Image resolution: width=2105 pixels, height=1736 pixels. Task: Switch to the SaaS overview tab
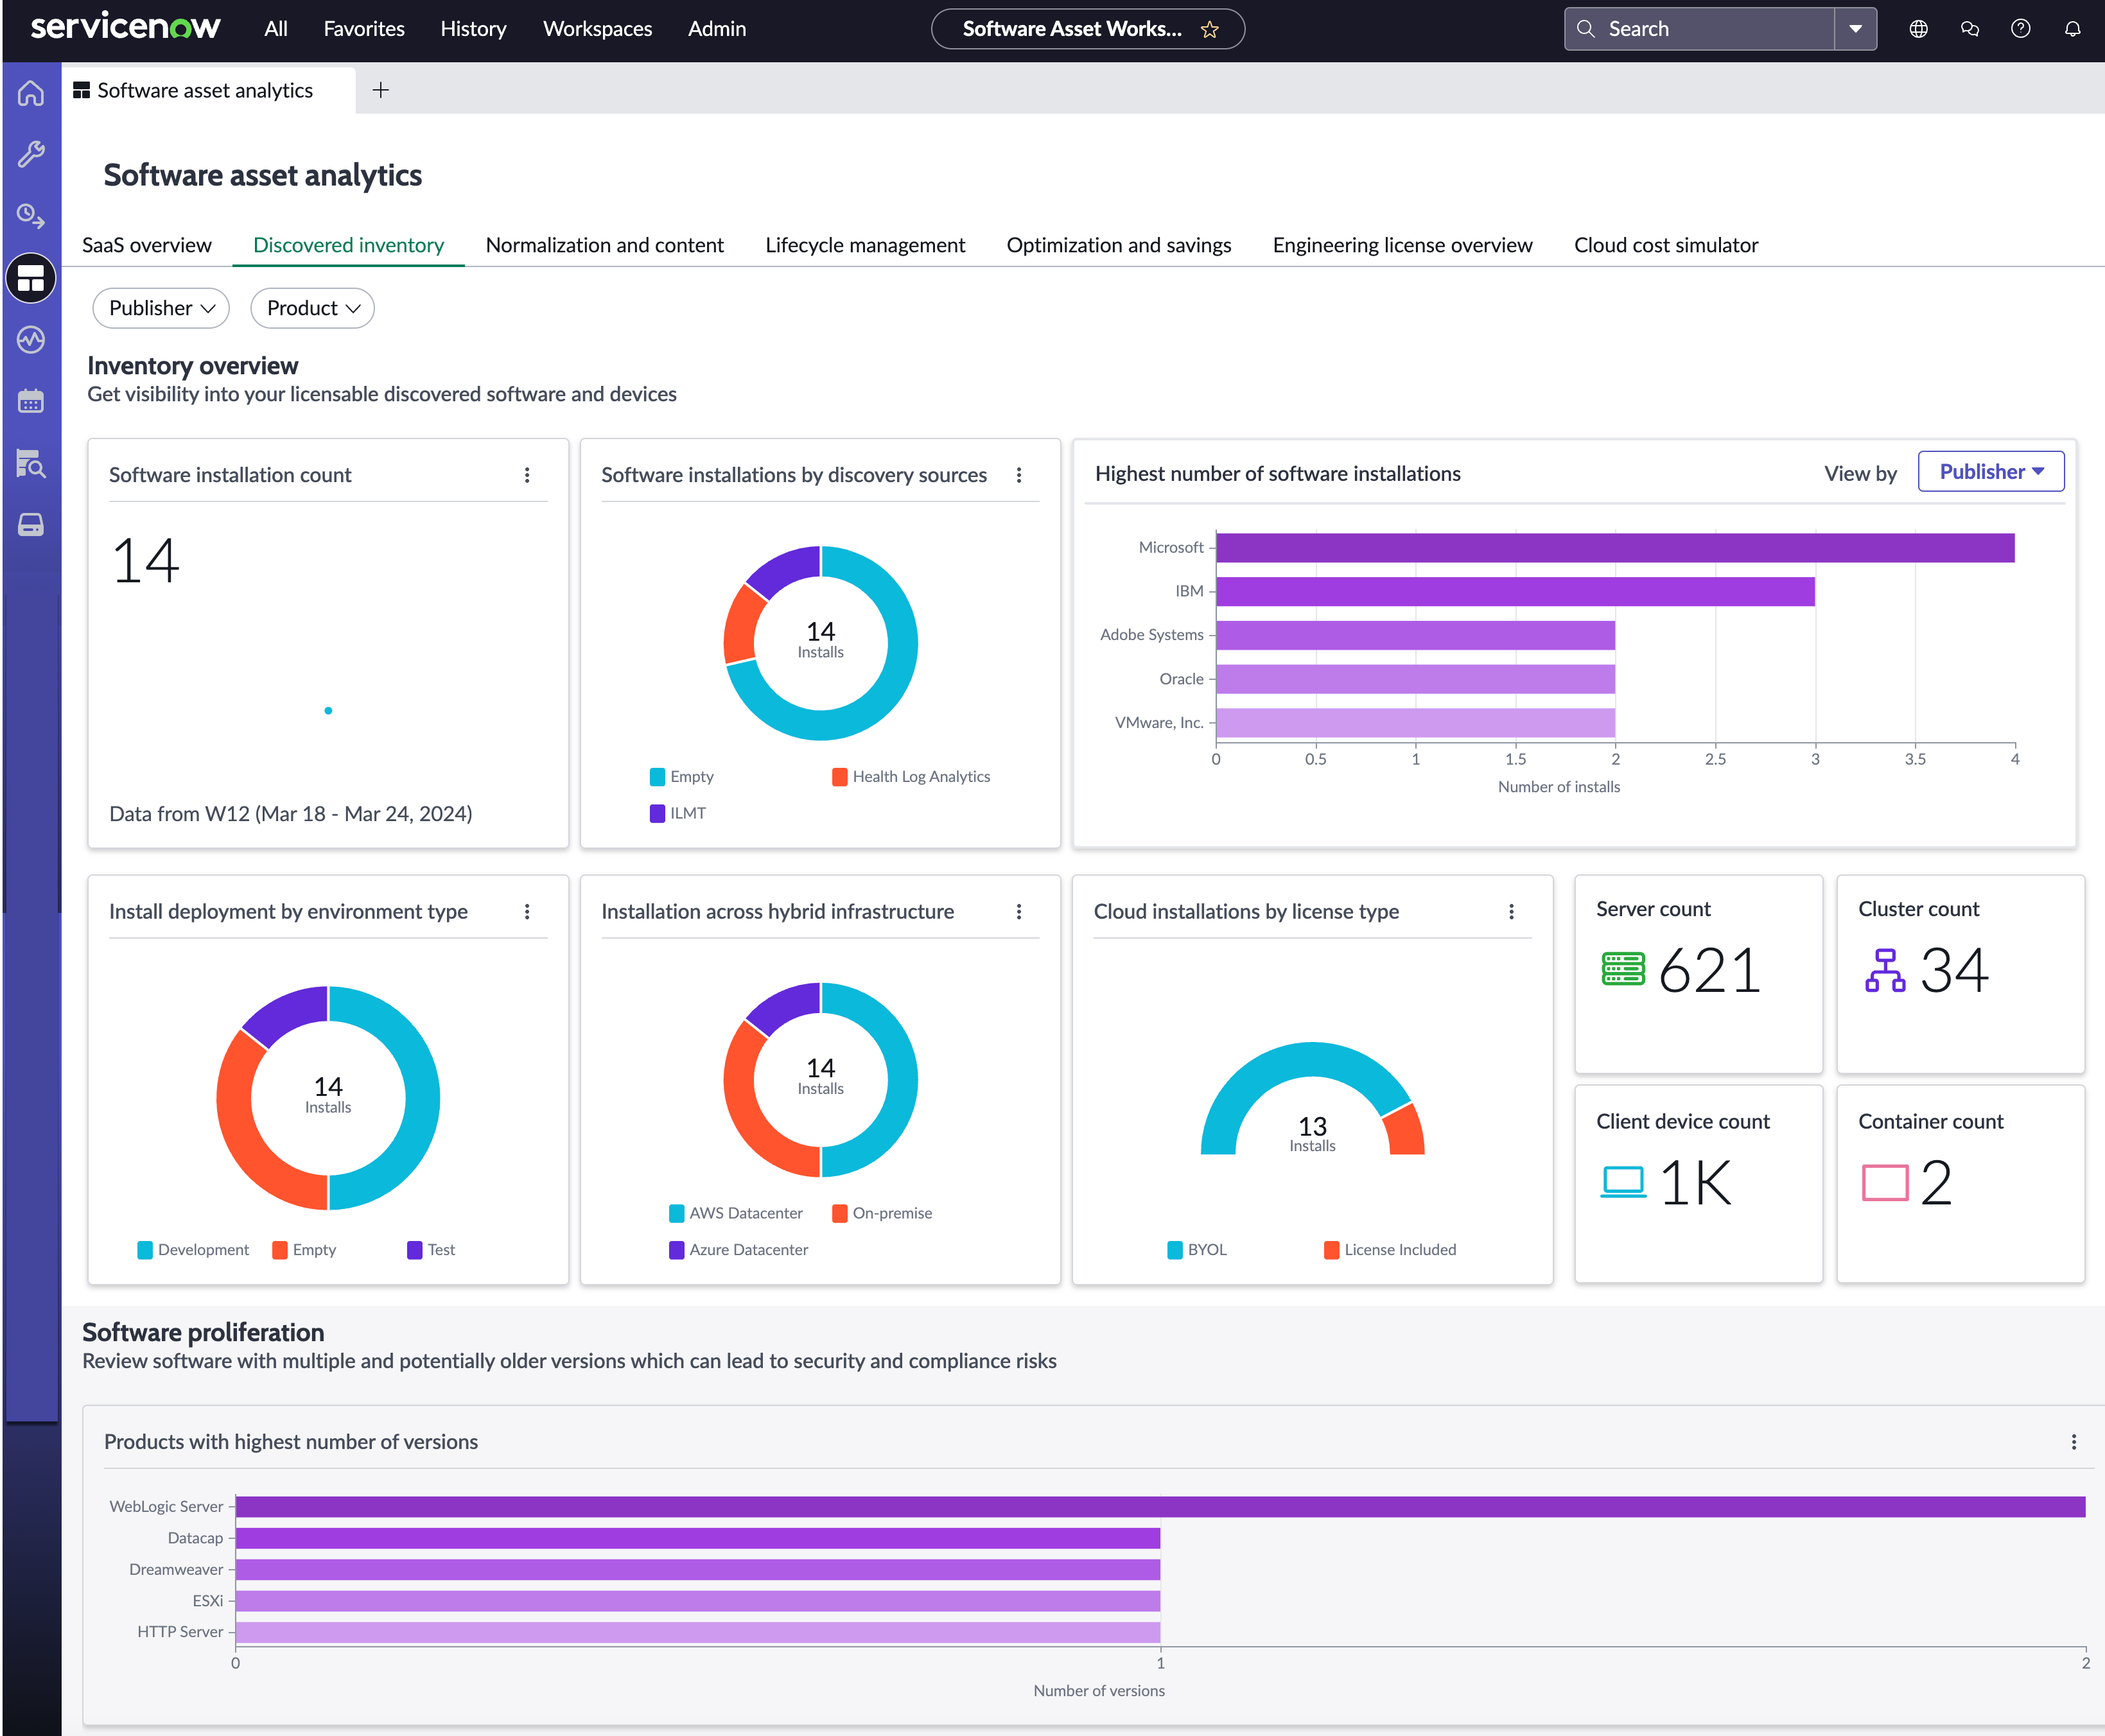pos(147,245)
